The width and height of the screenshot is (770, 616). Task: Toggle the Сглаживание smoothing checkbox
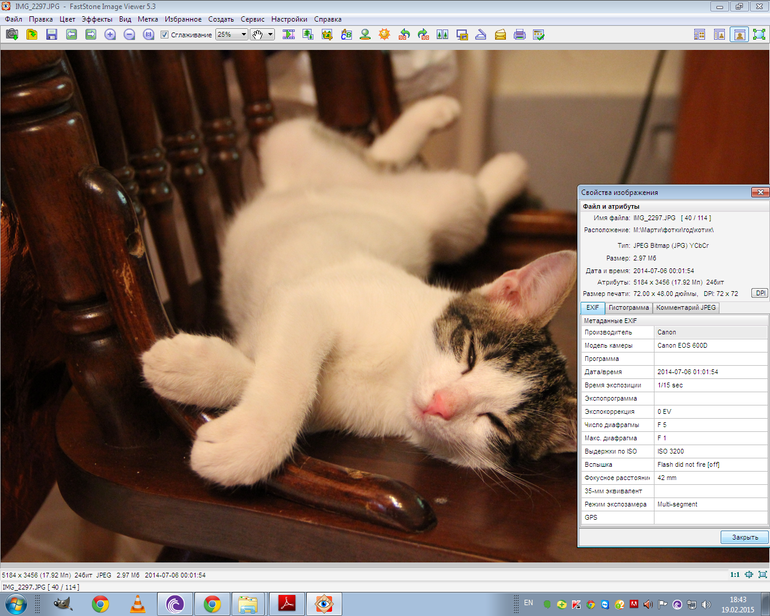[165, 35]
